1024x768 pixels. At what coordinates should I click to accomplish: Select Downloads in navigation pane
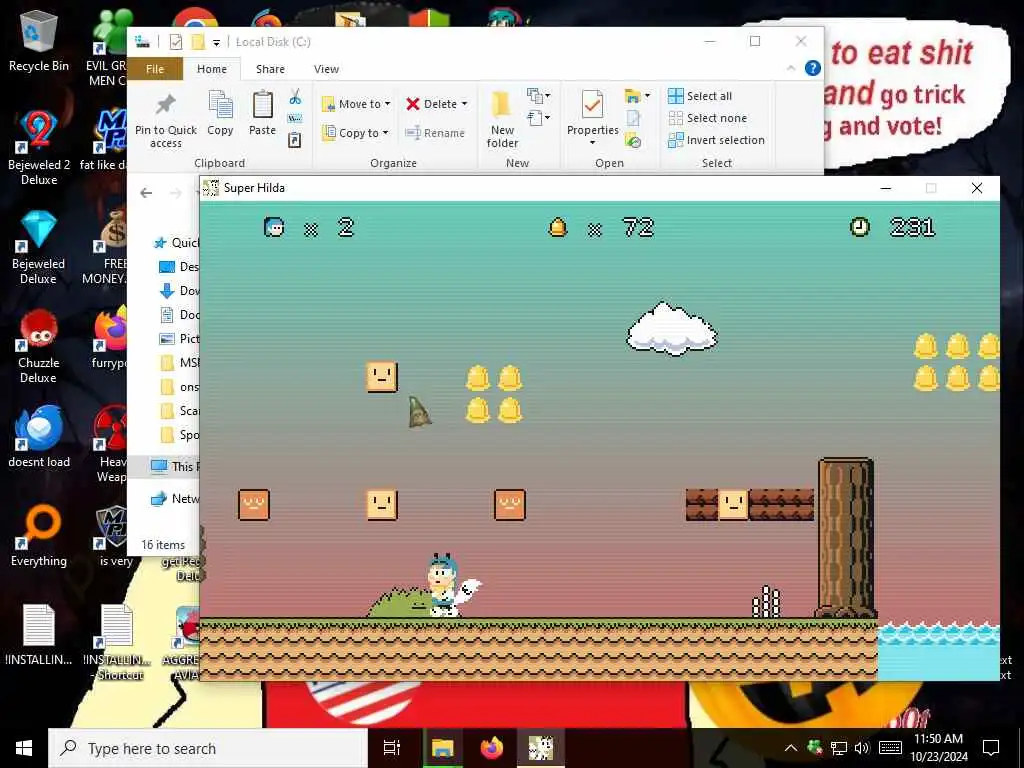tap(180, 291)
